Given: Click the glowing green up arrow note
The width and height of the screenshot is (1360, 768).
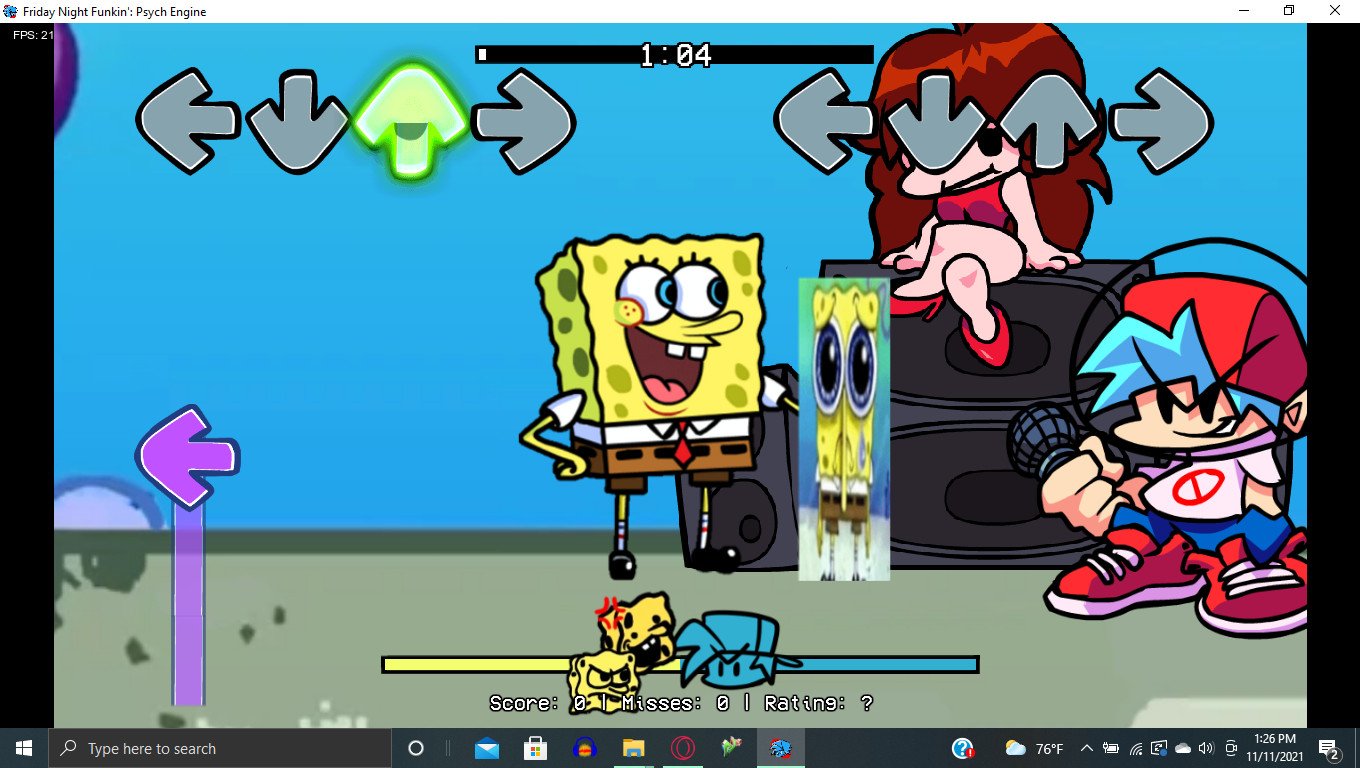Looking at the screenshot, I should [x=410, y=117].
